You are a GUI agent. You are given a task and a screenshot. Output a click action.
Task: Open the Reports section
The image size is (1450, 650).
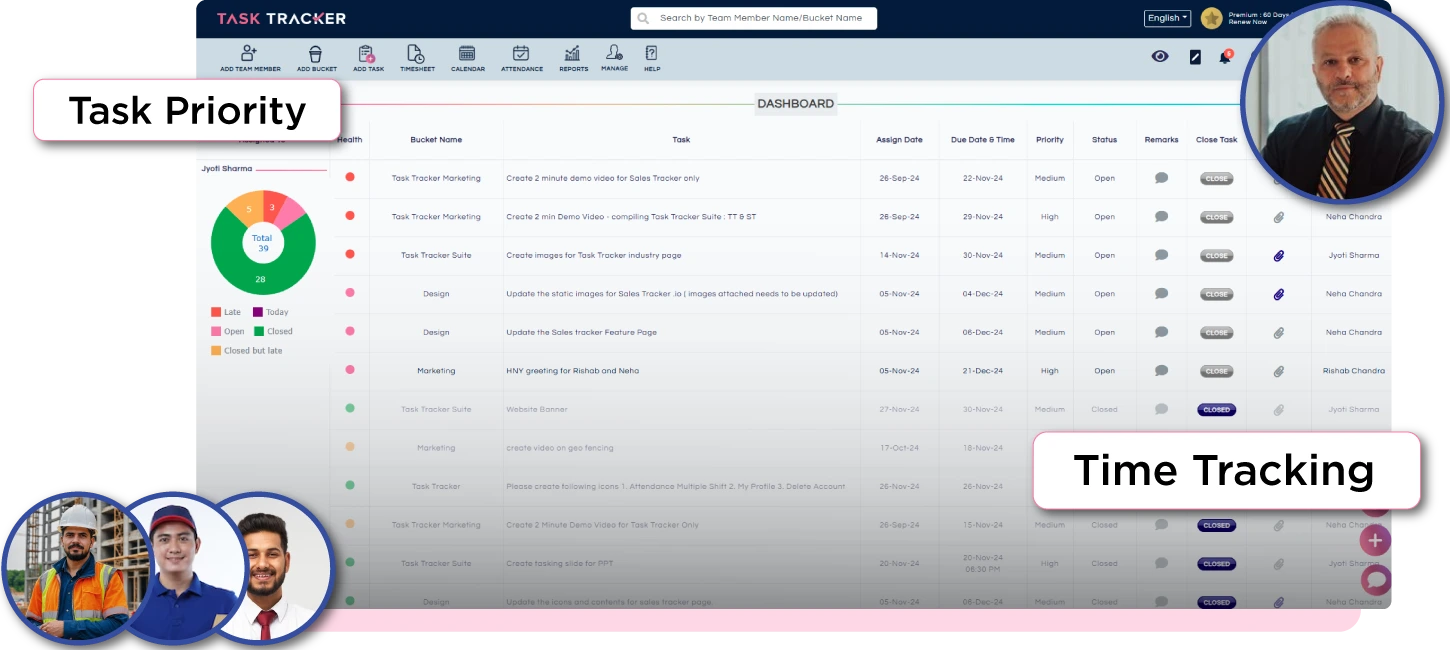coord(573,58)
